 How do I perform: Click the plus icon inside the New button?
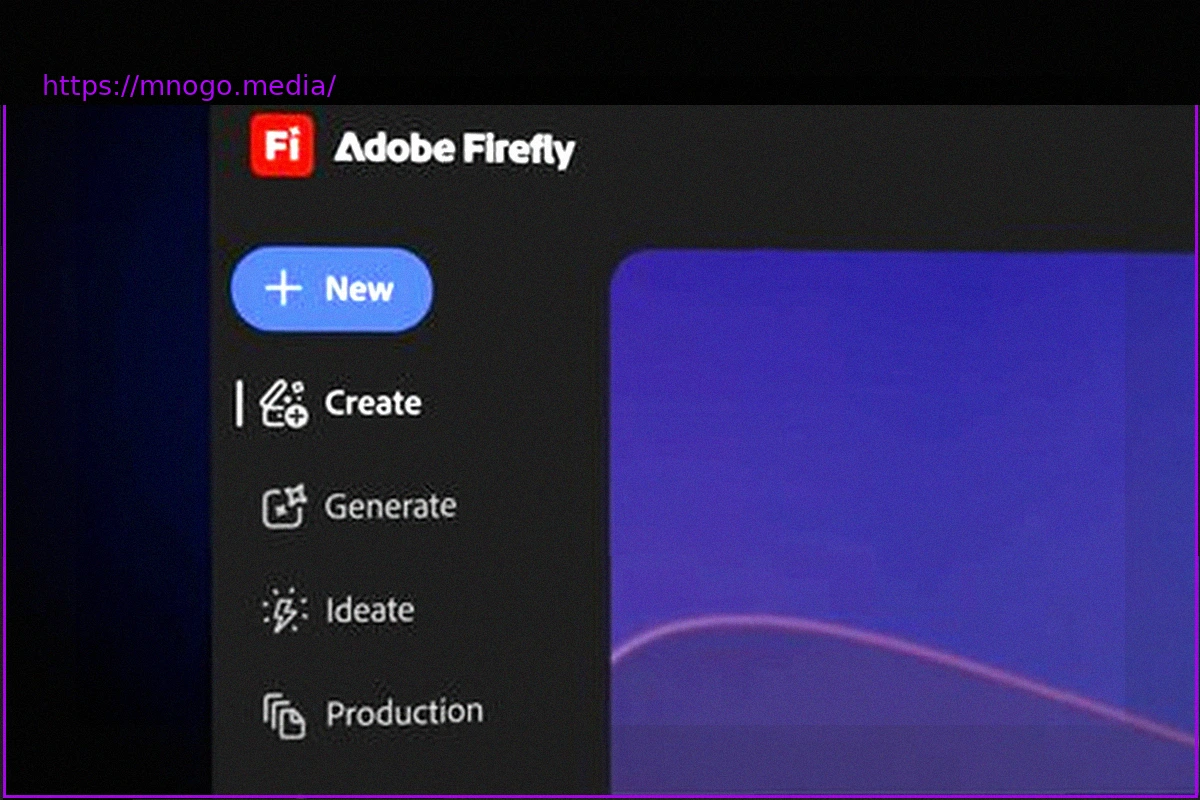pyautogui.click(x=283, y=289)
